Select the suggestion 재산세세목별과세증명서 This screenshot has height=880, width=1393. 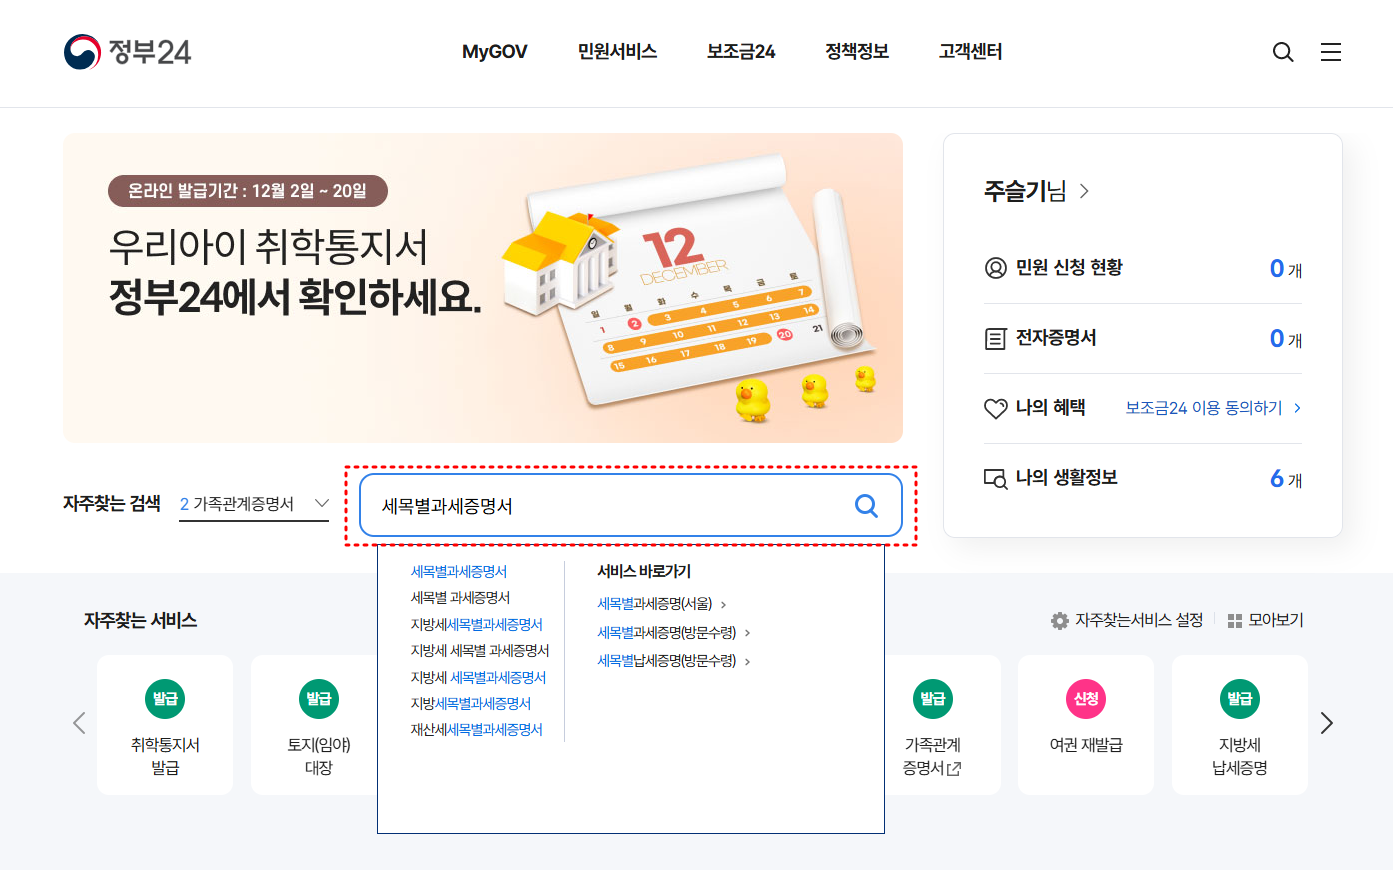click(x=477, y=730)
